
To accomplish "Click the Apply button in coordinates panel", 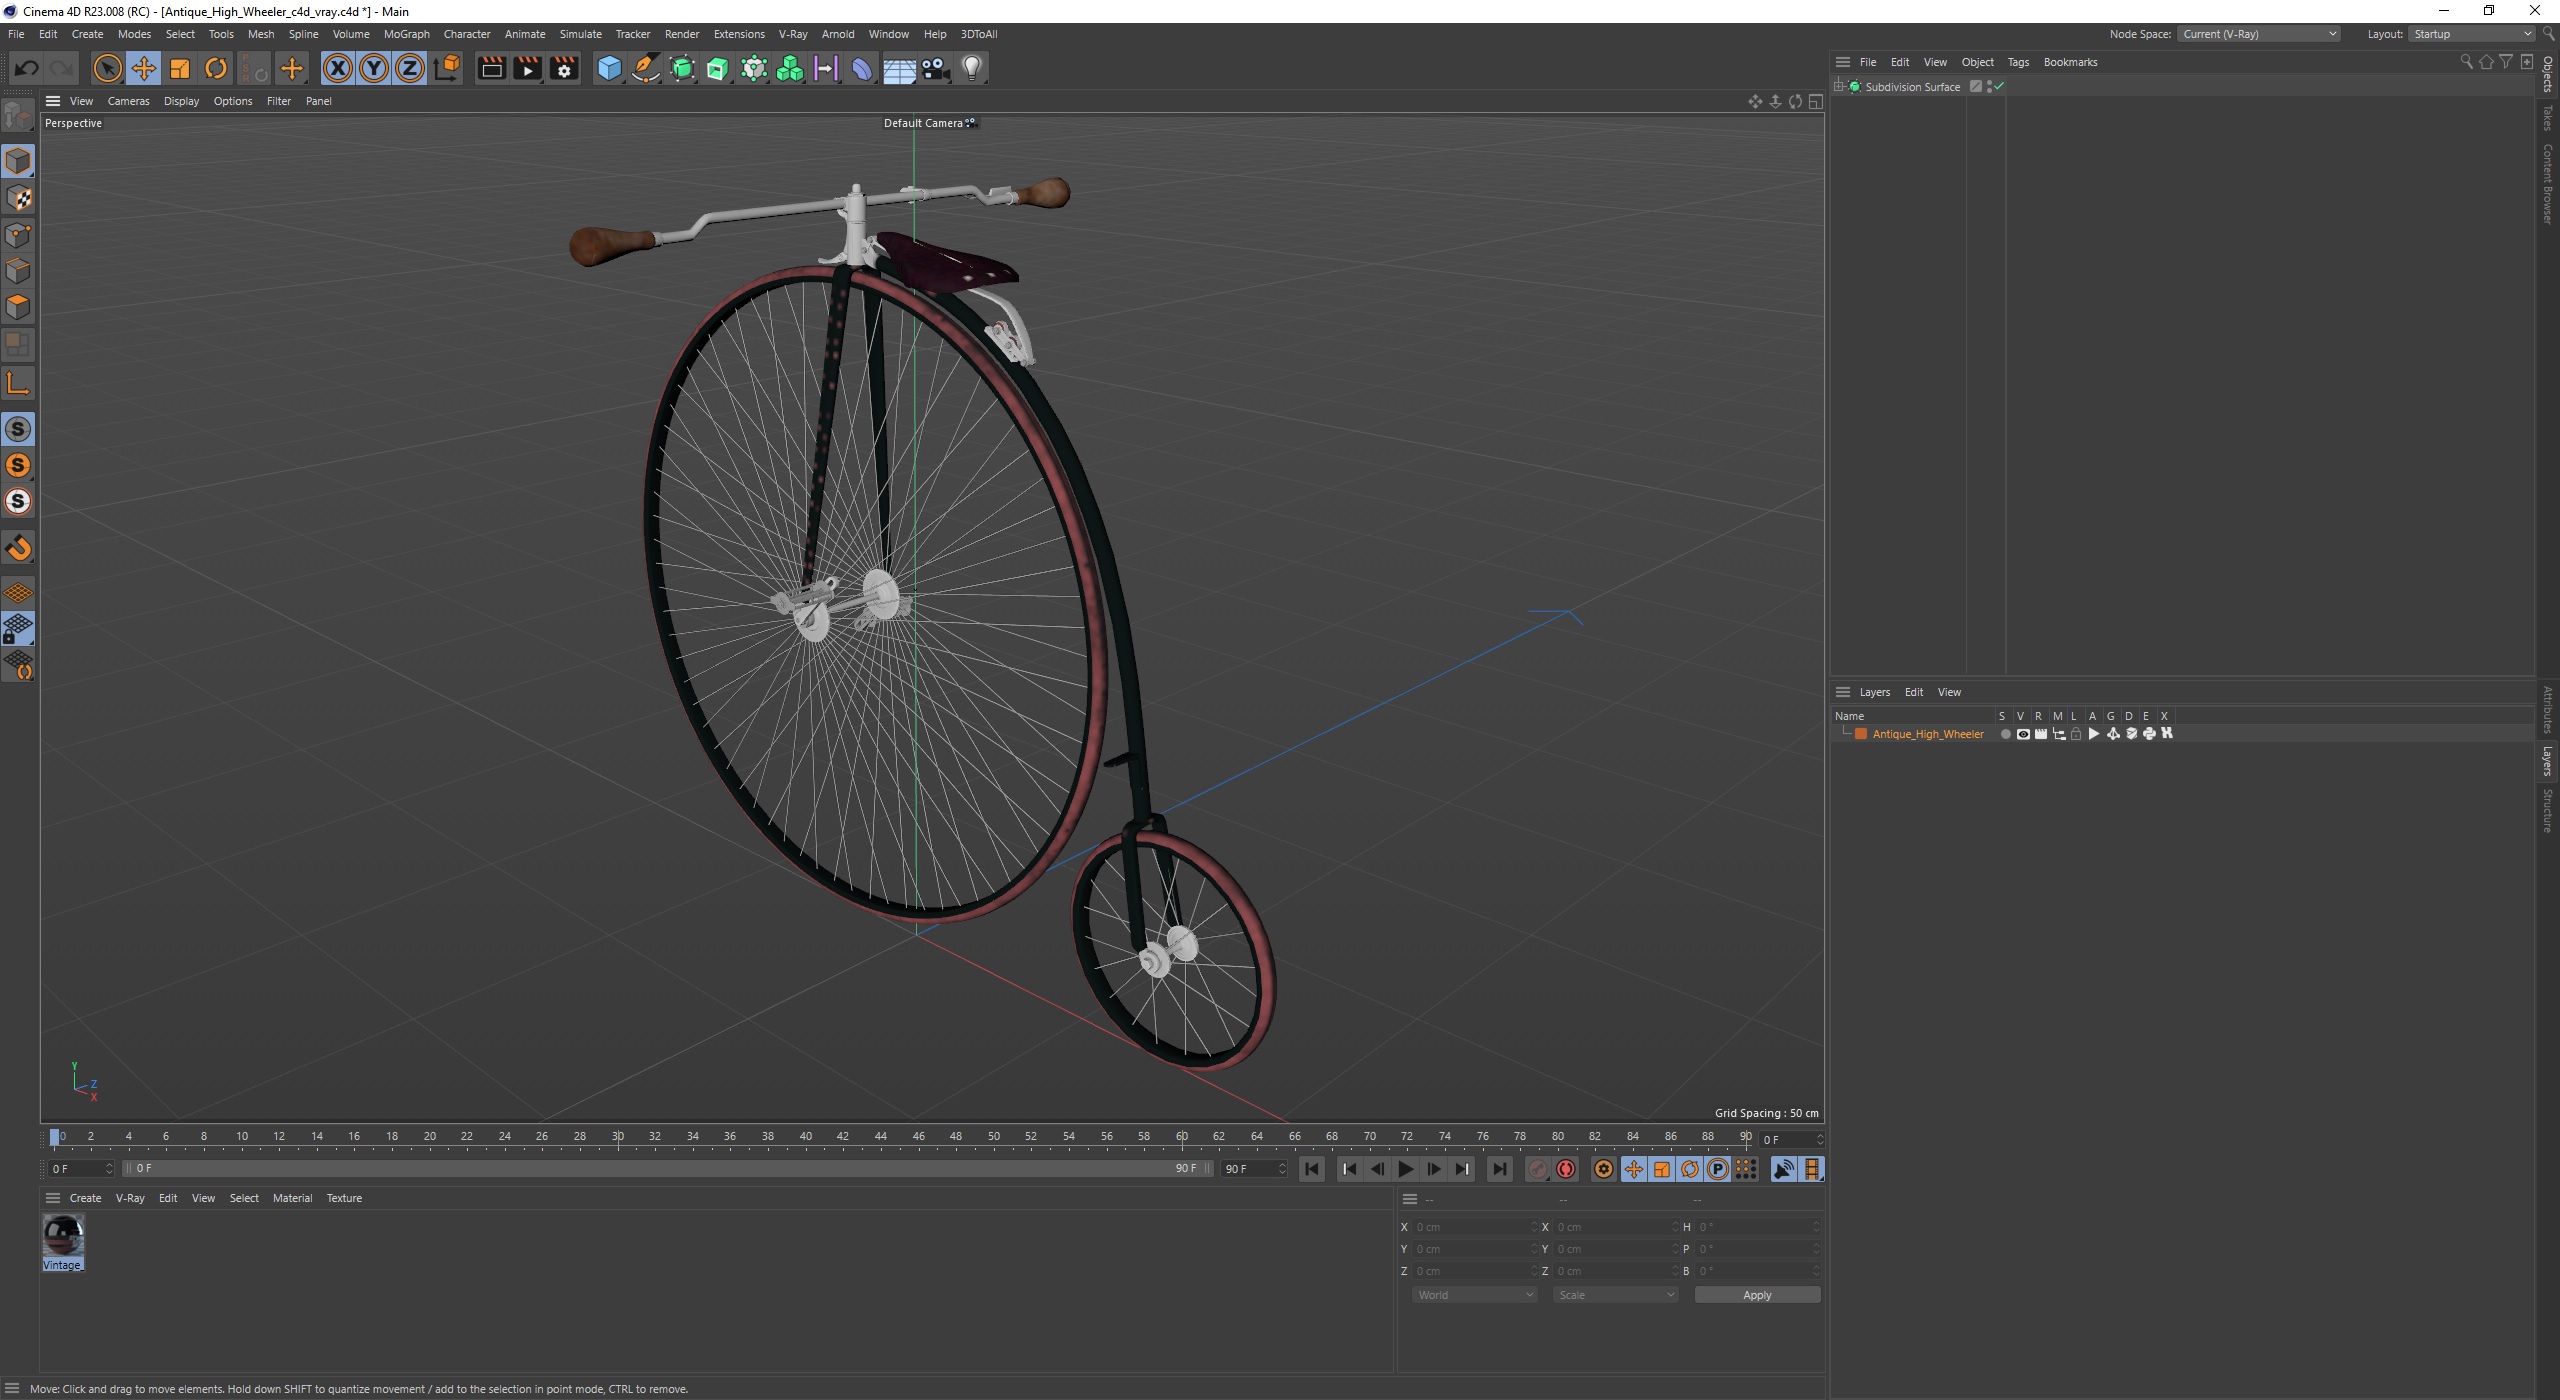I will [x=1757, y=1295].
